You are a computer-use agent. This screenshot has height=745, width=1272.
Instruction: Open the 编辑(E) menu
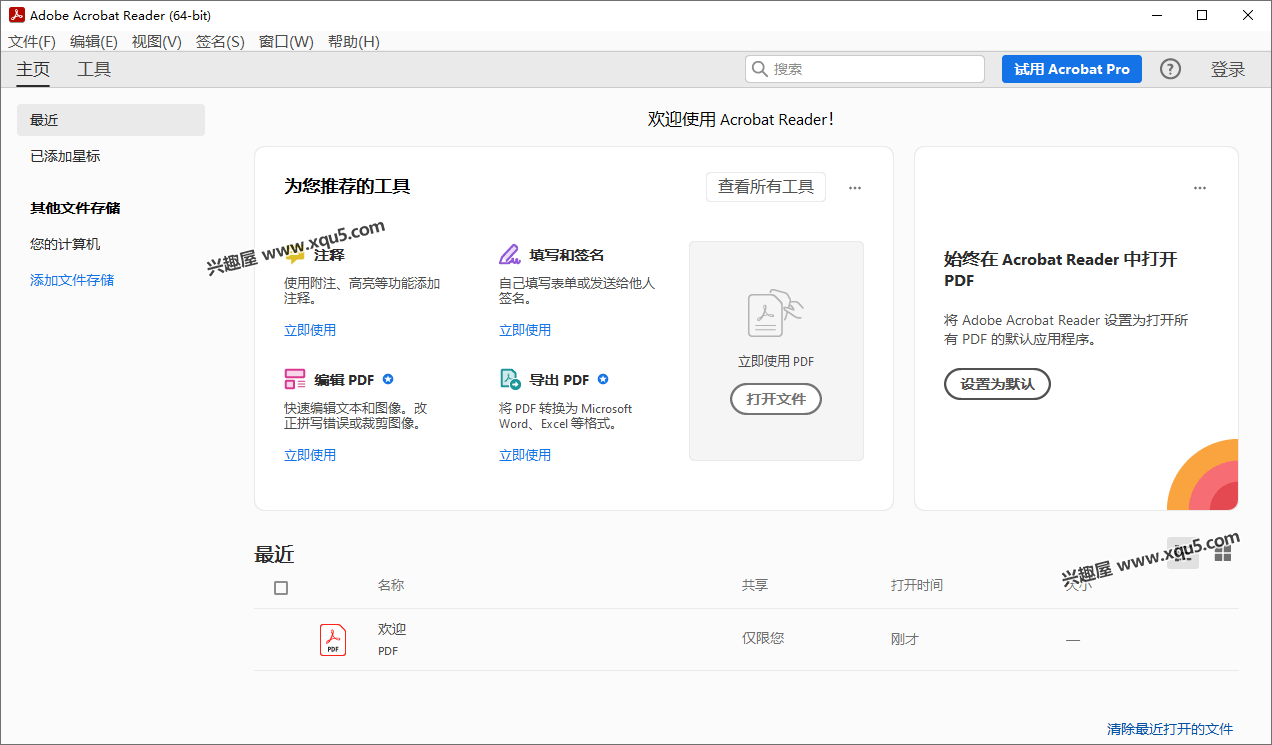pos(94,41)
